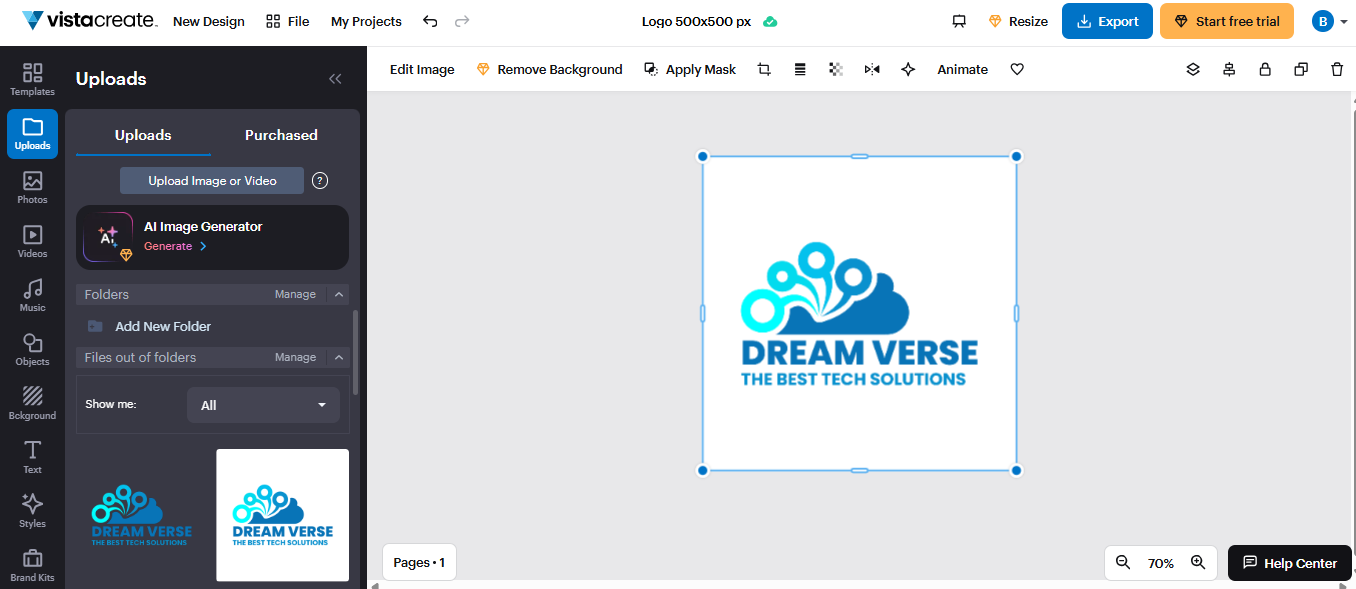Lock the selected element
This screenshot has height=589, width=1356.
pos(1265,69)
